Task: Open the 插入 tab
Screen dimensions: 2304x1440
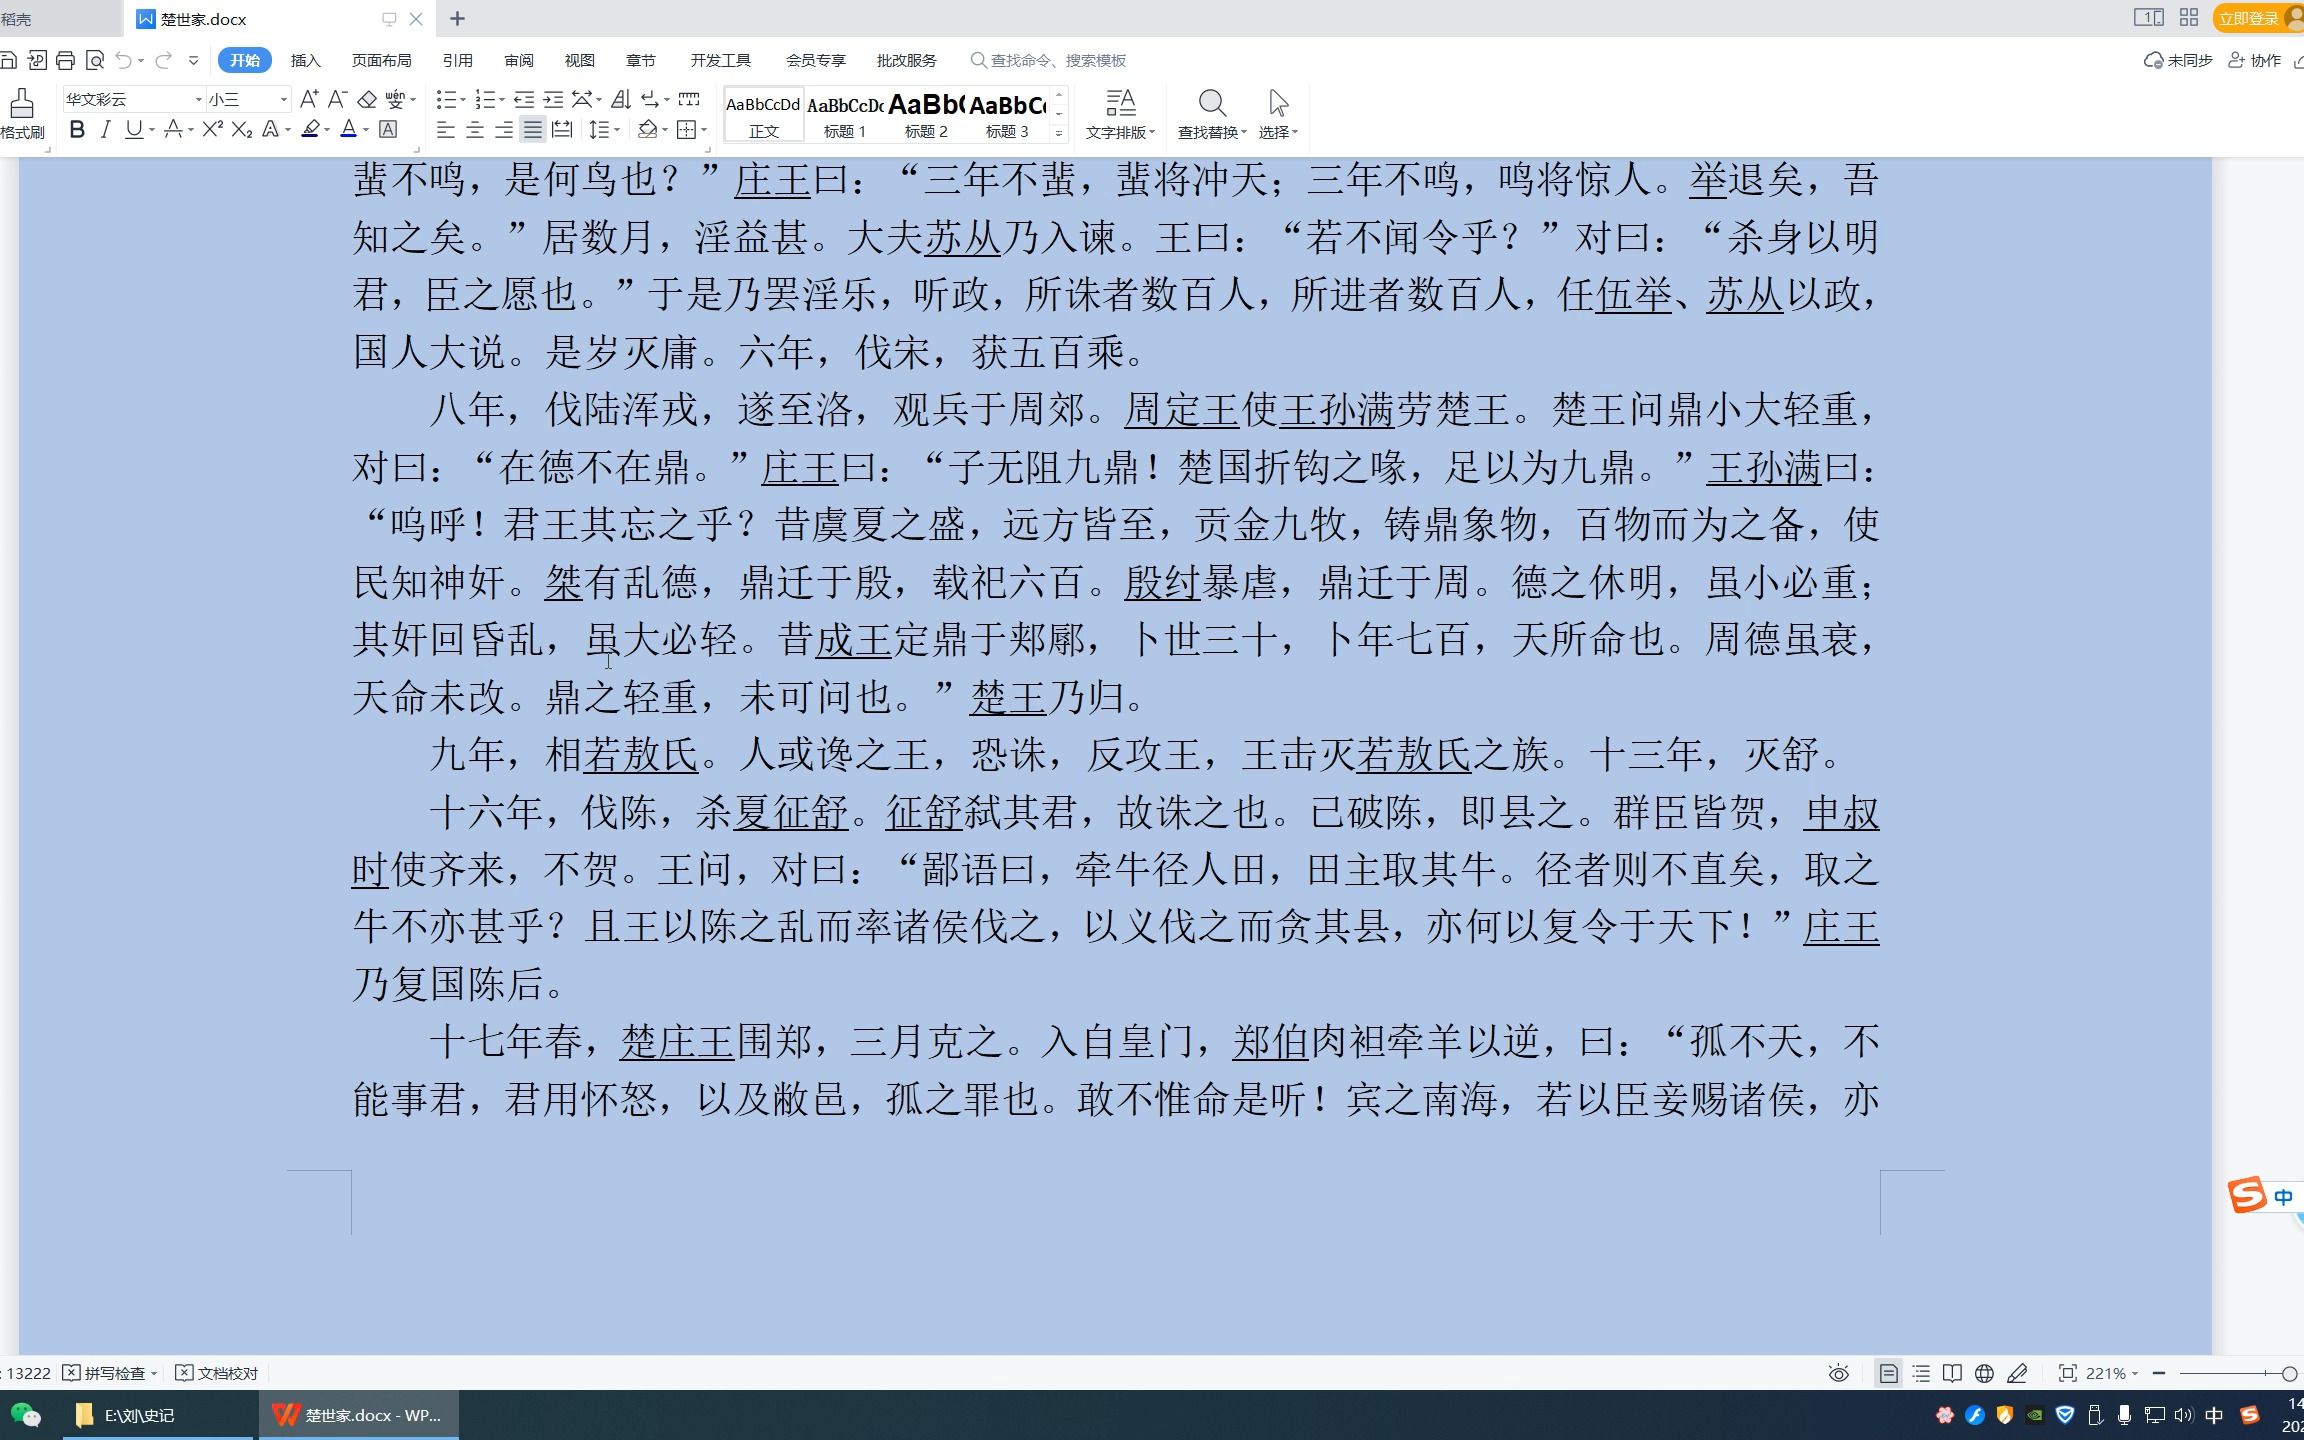Action: pyautogui.click(x=305, y=60)
